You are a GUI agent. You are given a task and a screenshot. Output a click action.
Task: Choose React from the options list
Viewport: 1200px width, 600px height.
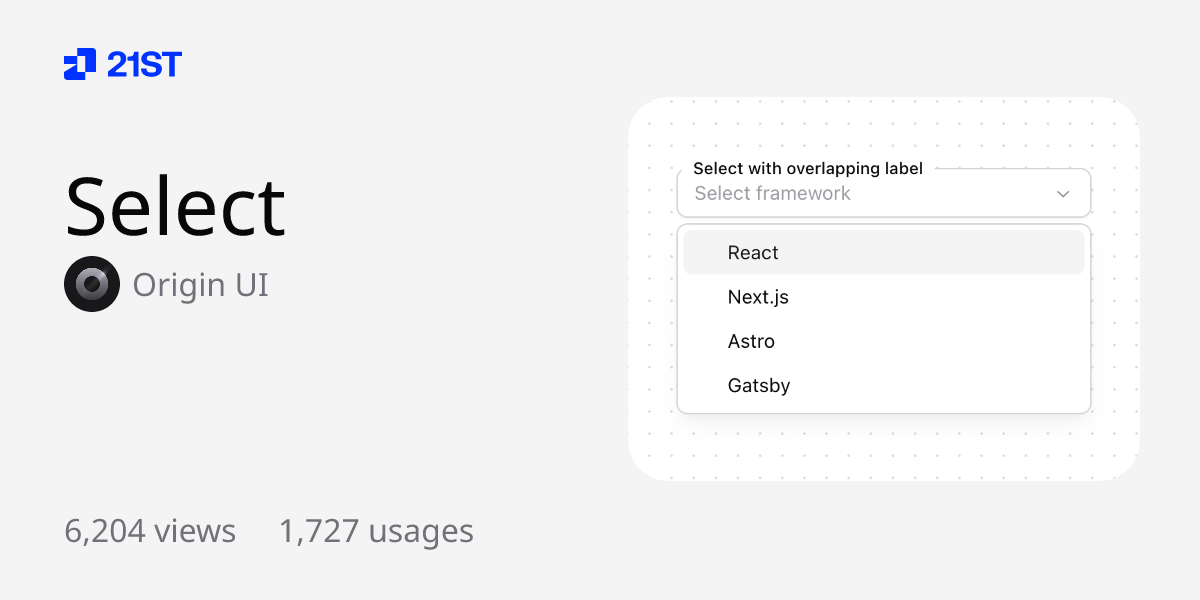[753, 253]
